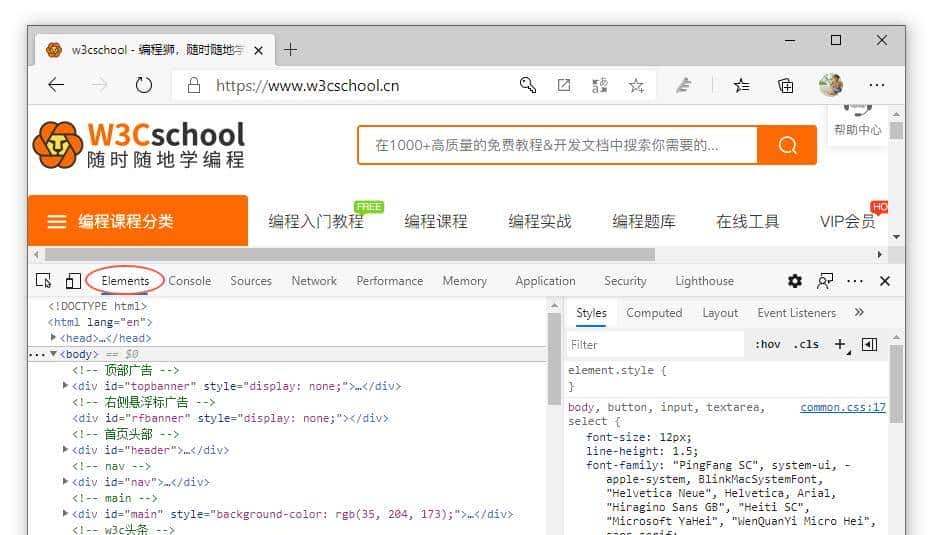This screenshot has height=535, width=930.
Task: Expand the nav div node
Action: click(65, 482)
